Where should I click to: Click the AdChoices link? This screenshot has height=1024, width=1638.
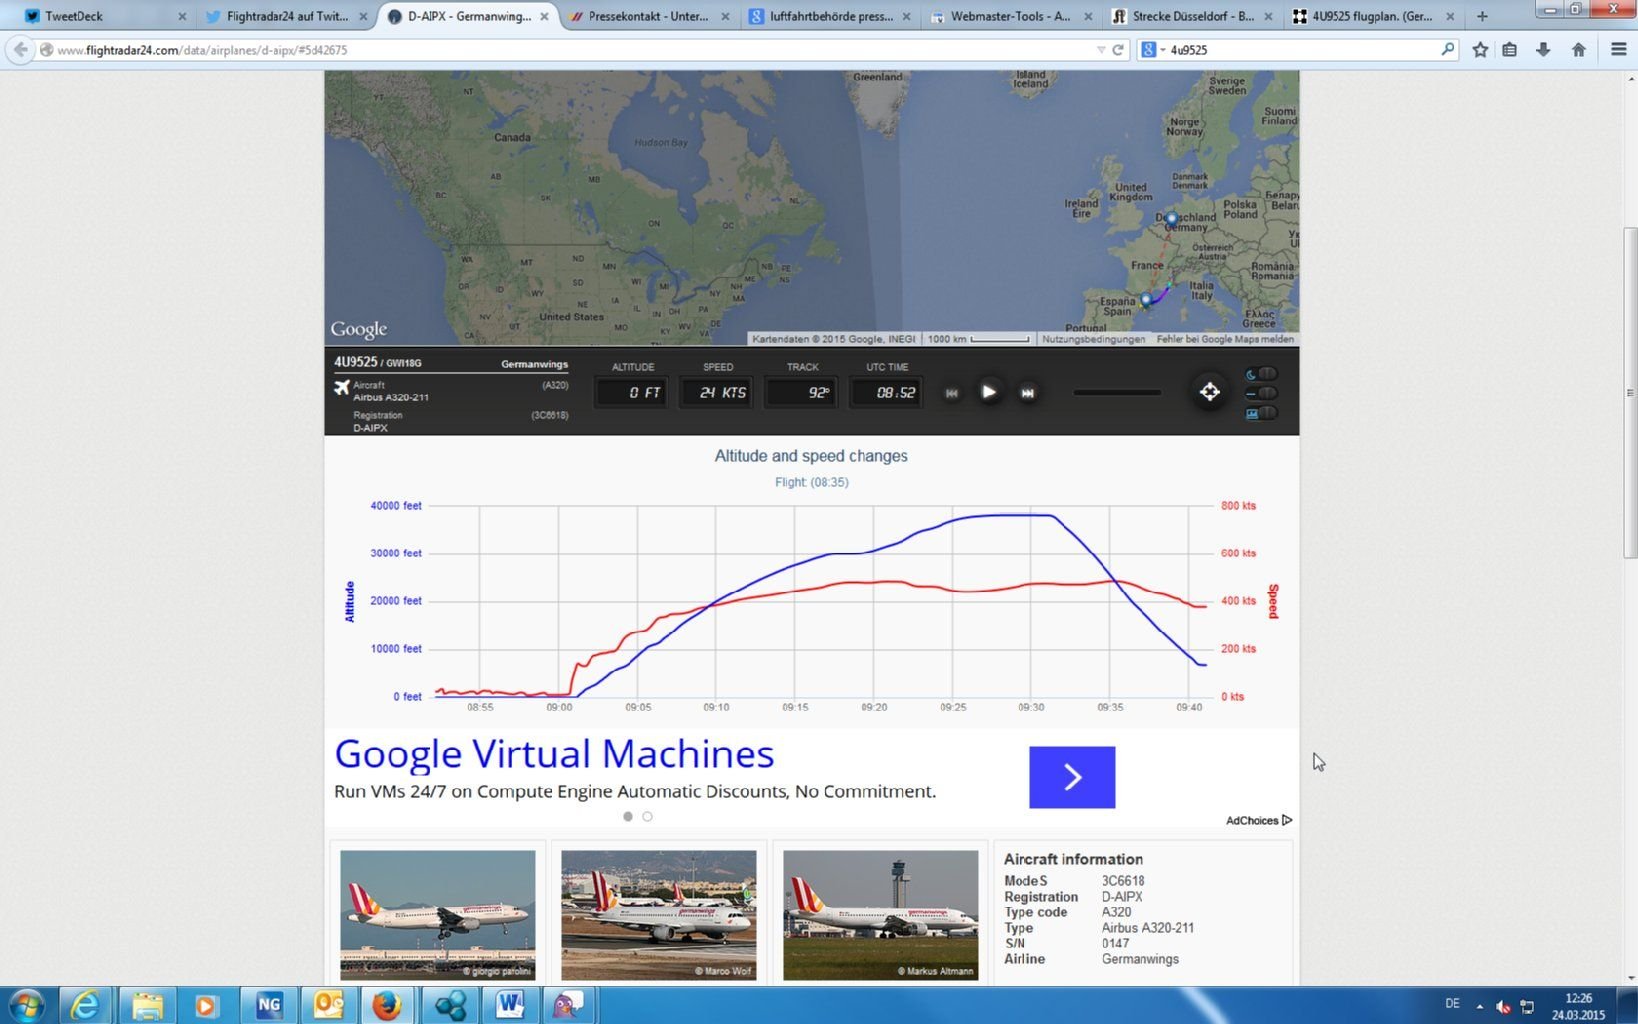[x=1259, y=820]
